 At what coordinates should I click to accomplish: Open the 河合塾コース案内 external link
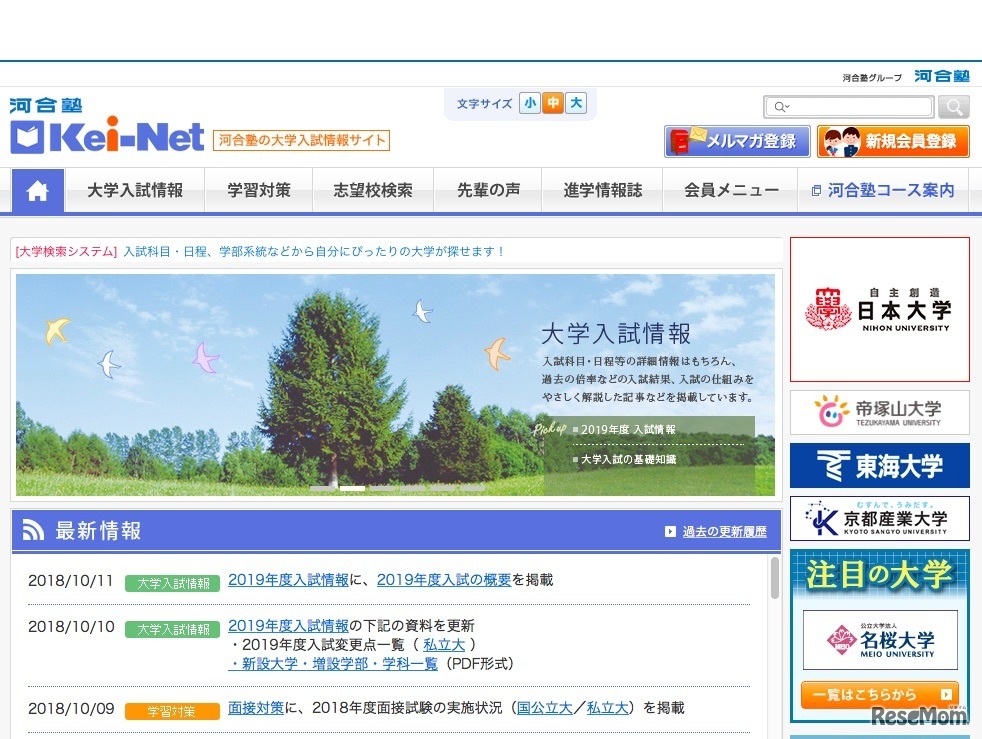coord(883,191)
